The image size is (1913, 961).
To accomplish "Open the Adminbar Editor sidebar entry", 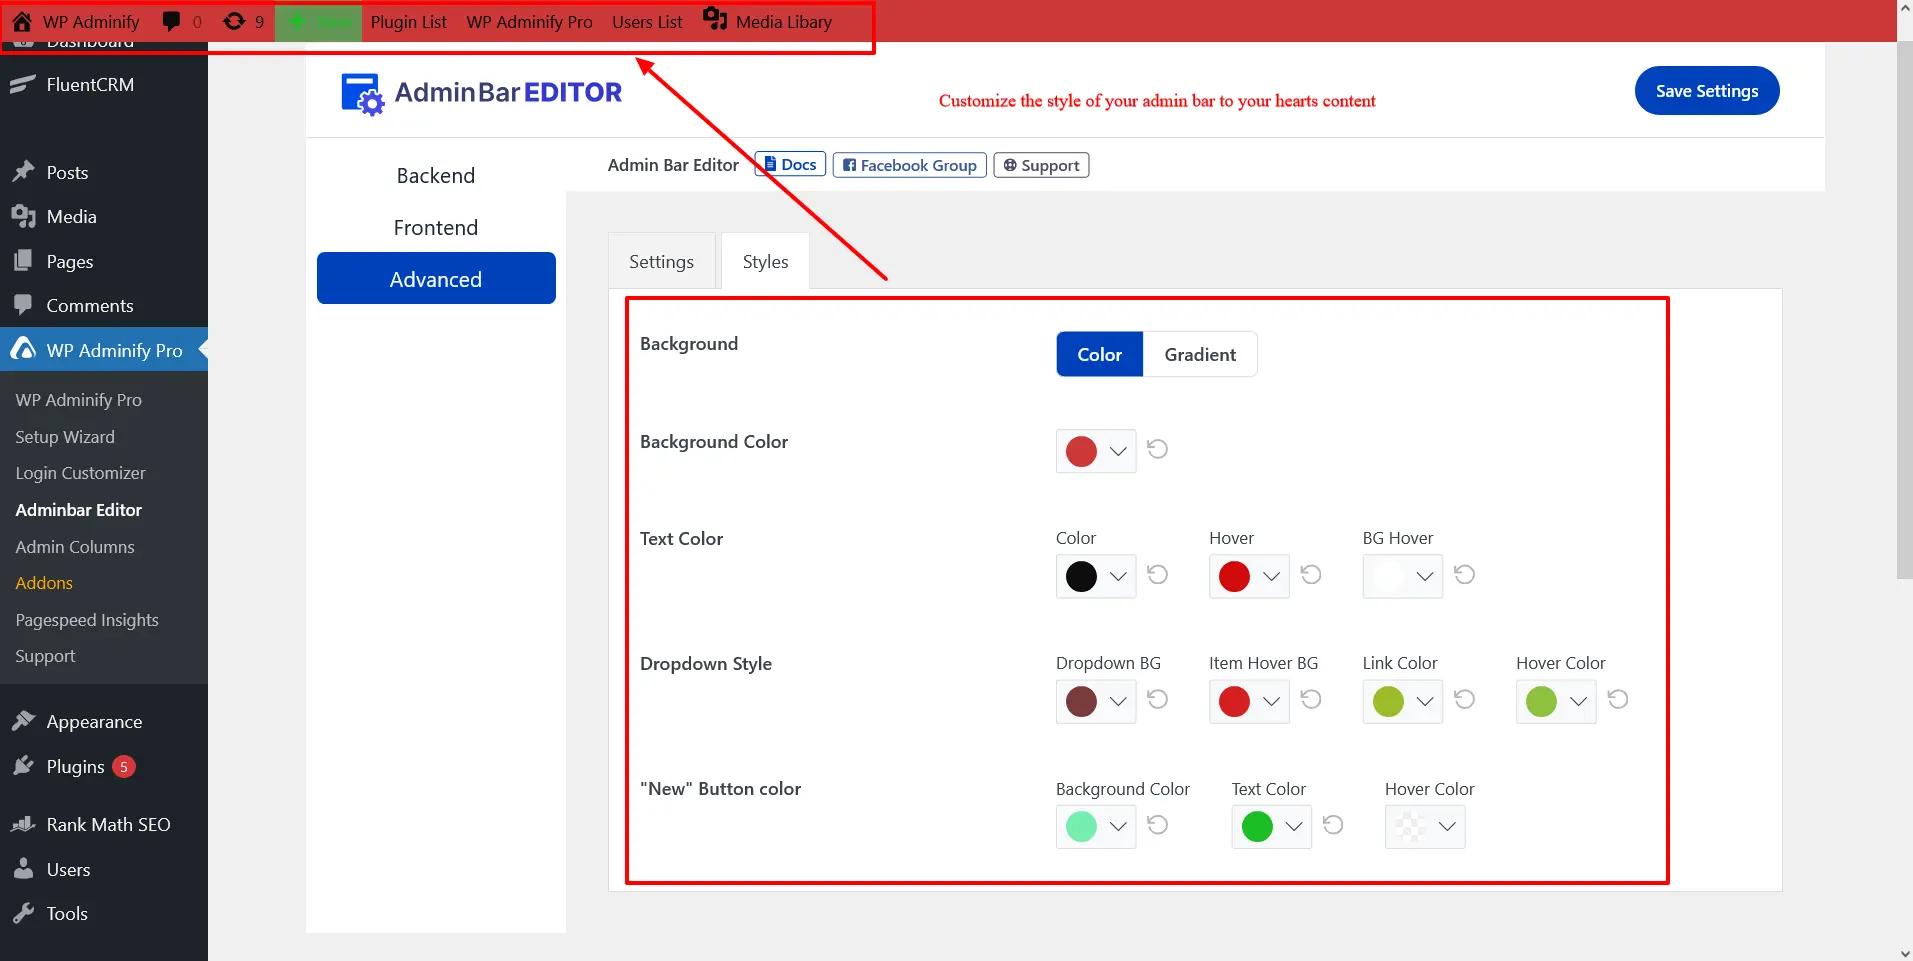I will (78, 510).
